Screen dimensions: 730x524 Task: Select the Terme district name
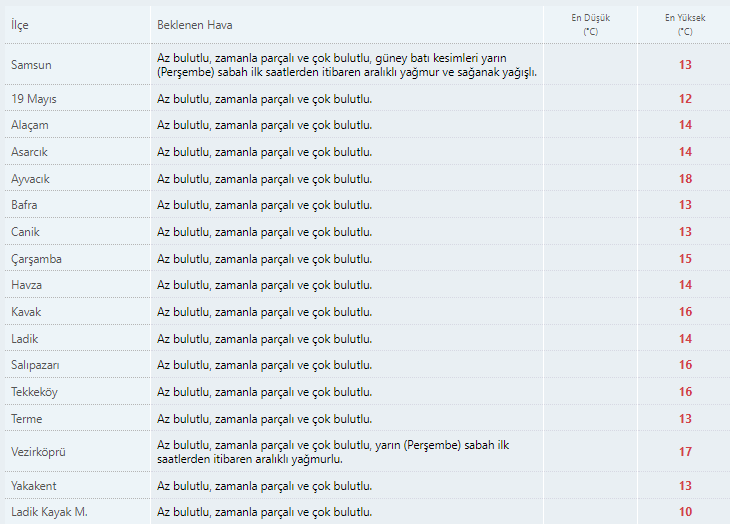click(27, 419)
